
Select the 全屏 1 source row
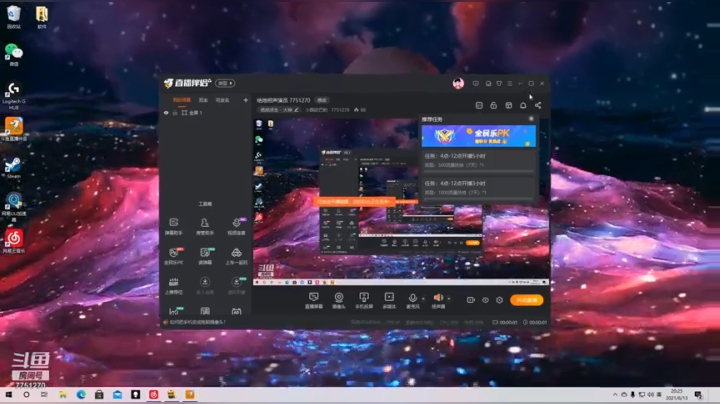[206, 112]
